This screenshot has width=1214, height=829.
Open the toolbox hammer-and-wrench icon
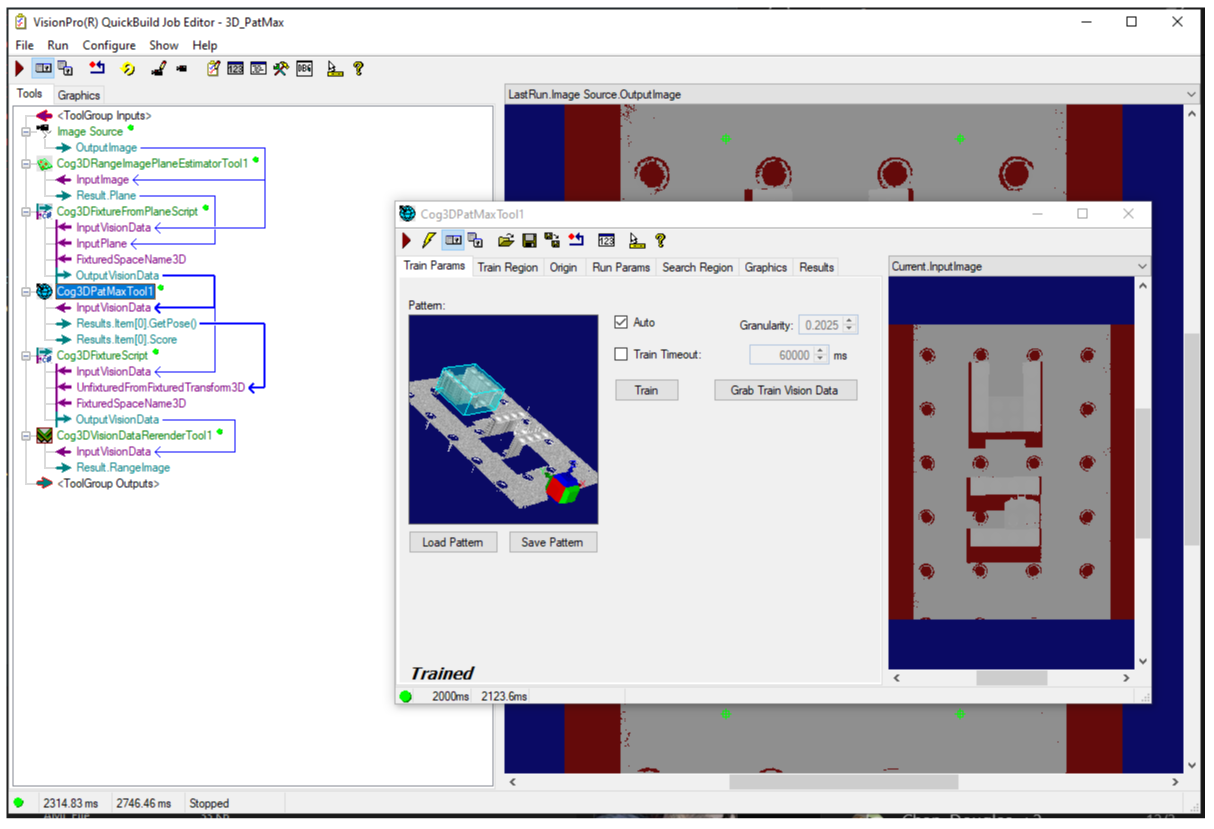(x=281, y=69)
